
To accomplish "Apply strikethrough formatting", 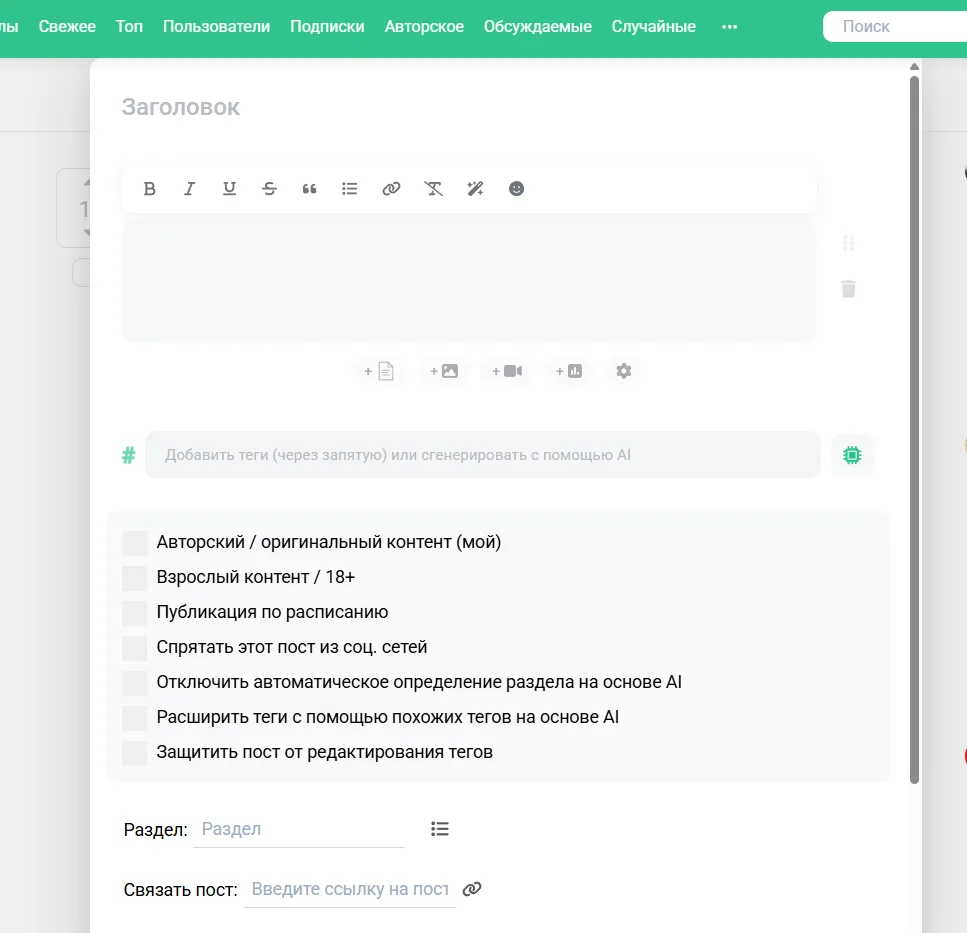I will (x=270, y=189).
